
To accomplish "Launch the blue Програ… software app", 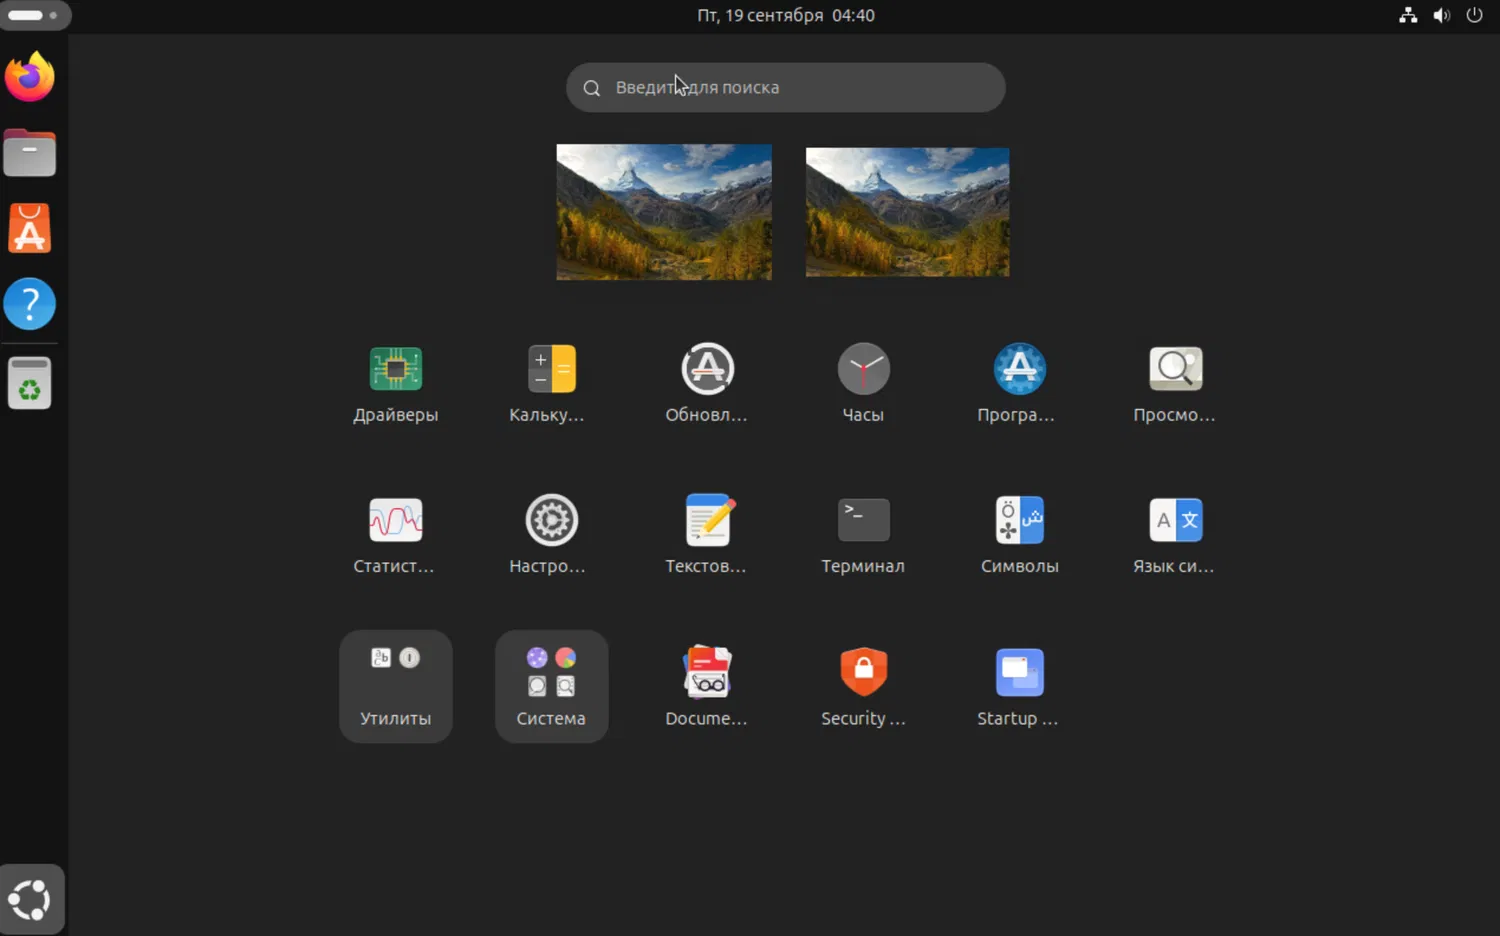I will [1020, 385].
